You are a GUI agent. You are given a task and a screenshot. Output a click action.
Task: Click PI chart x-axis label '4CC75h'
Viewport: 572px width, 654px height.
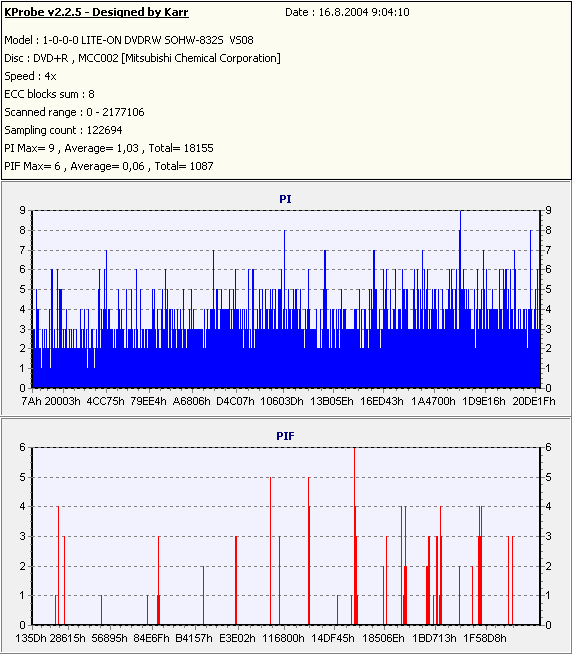106,401
